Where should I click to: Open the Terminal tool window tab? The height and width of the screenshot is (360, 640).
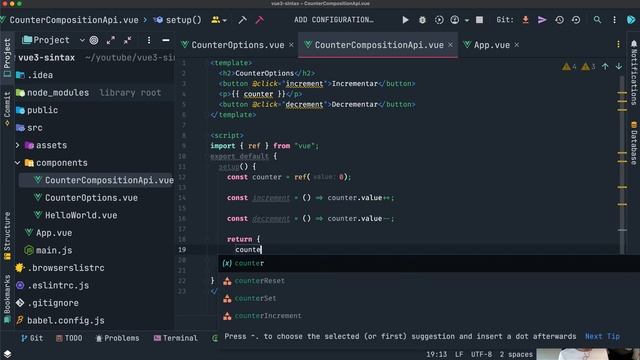coord(176,338)
